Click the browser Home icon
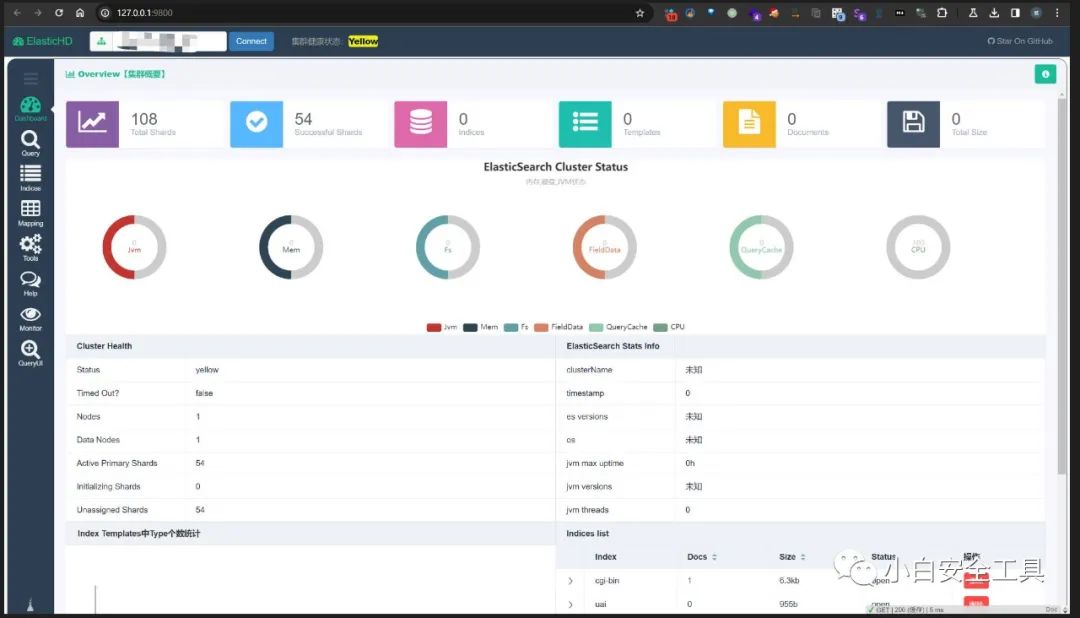Screen dimensions: 1080x618 click(80, 13)
